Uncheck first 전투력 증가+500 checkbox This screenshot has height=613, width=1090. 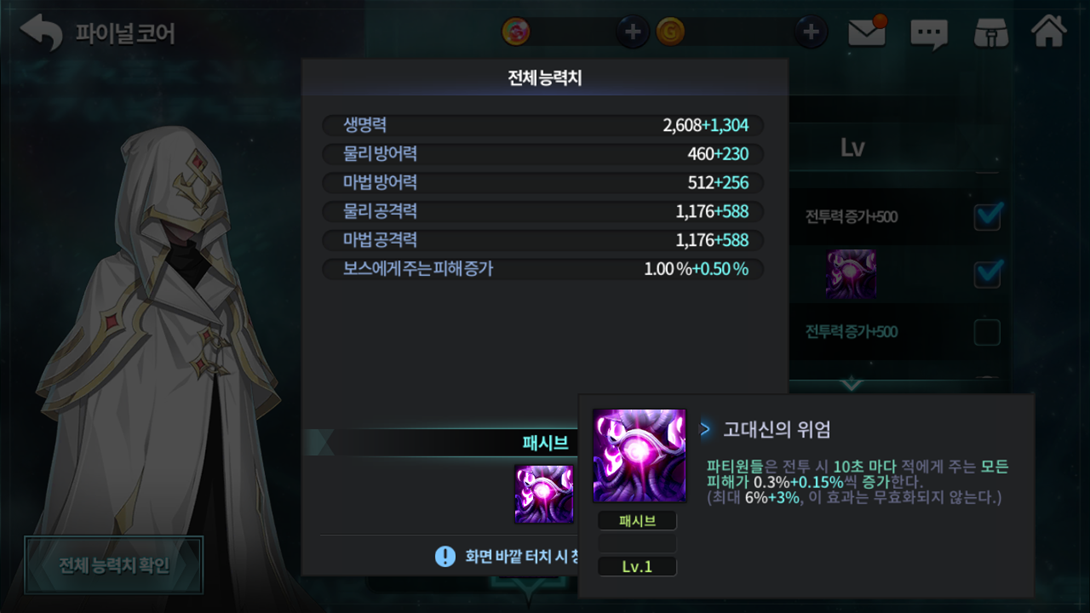click(x=987, y=216)
